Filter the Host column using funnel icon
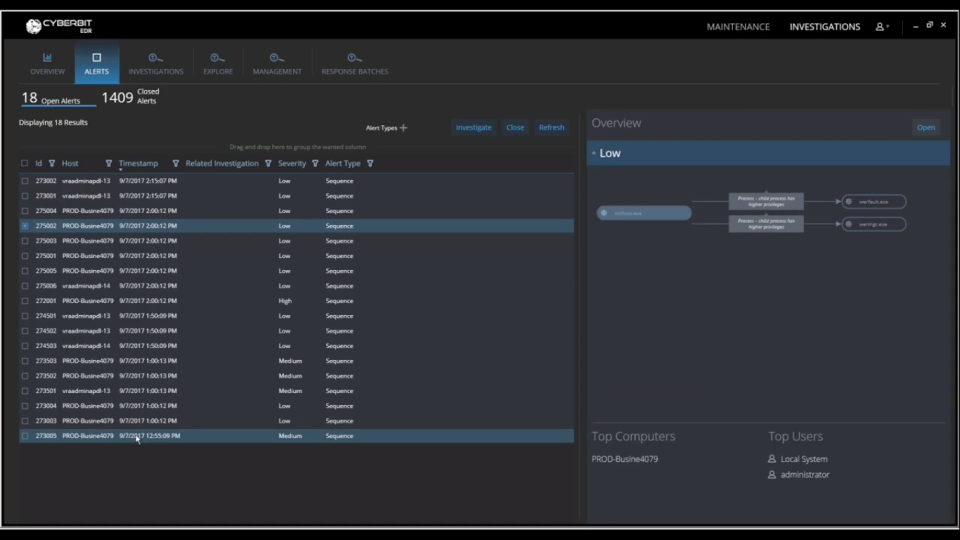 pos(108,164)
